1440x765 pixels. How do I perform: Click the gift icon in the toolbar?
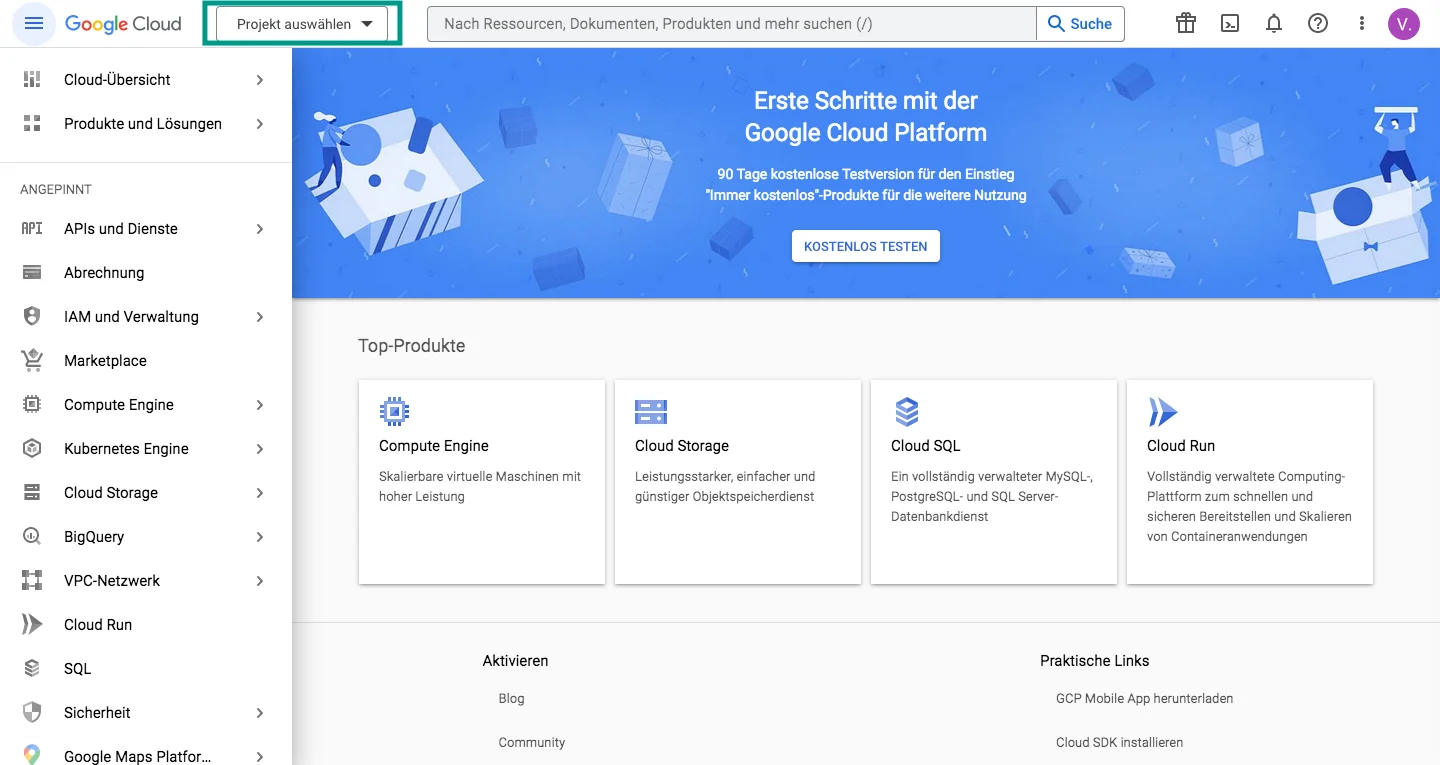pos(1186,23)
